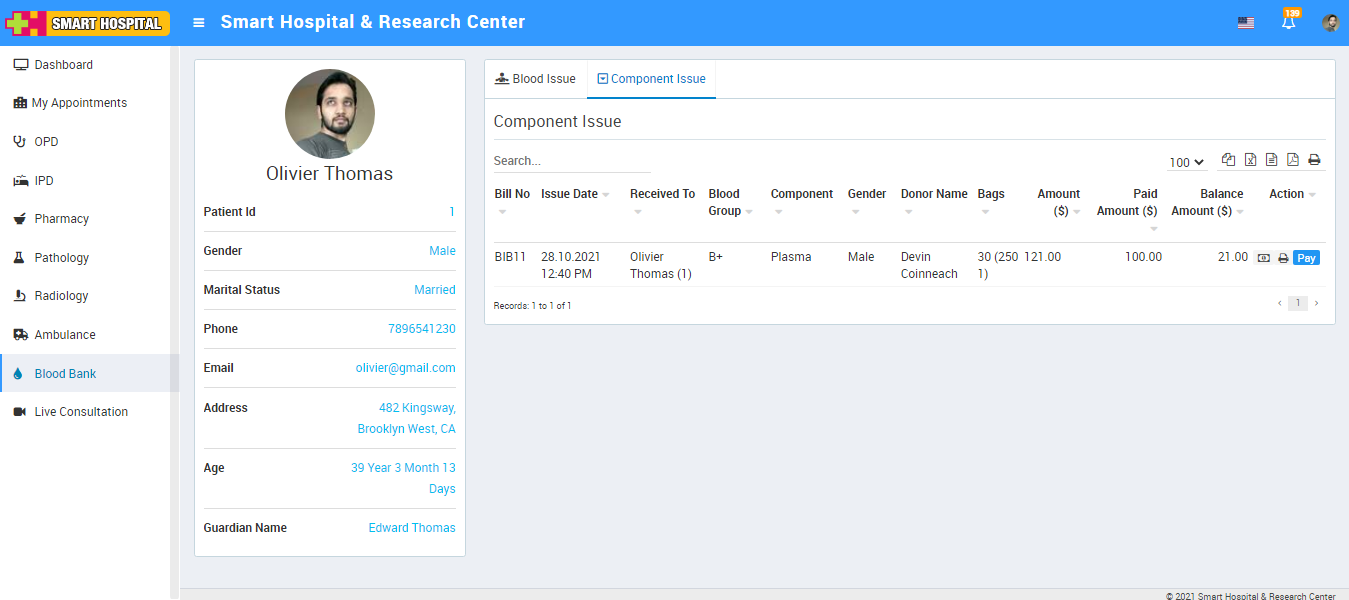Export table to Excel icon
1349x600 pixels.
(1250, 160)
